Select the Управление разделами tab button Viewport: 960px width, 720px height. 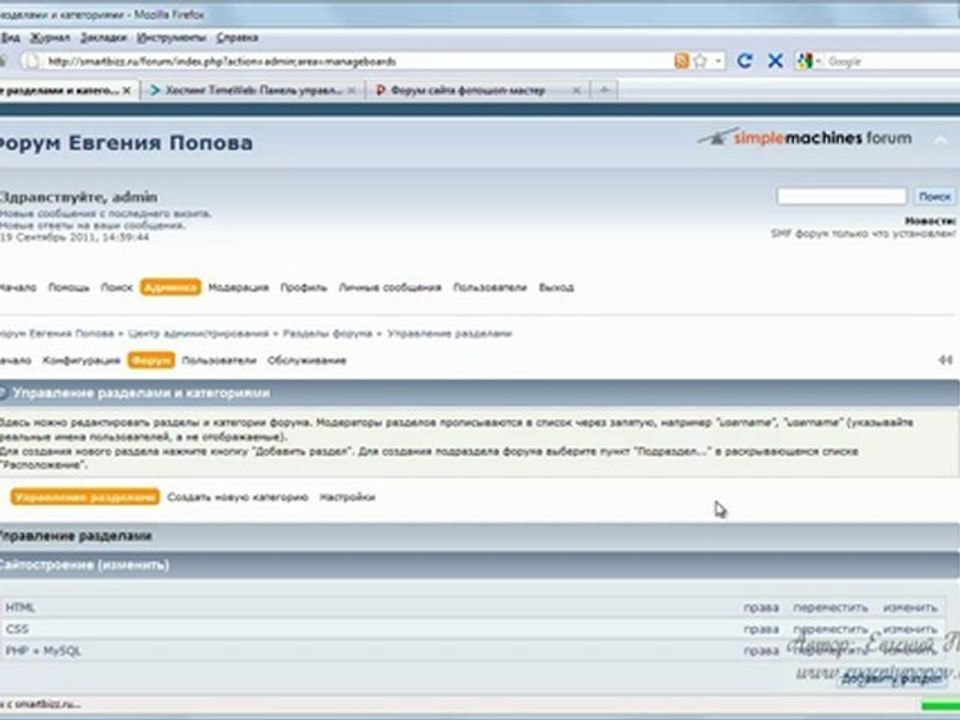click(85, 497)
